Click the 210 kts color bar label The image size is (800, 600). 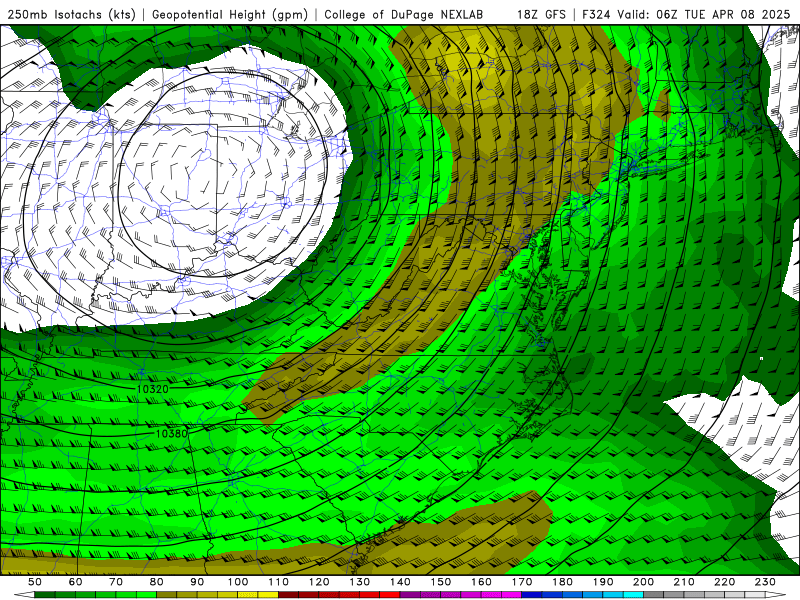click(x=684, y=582)
